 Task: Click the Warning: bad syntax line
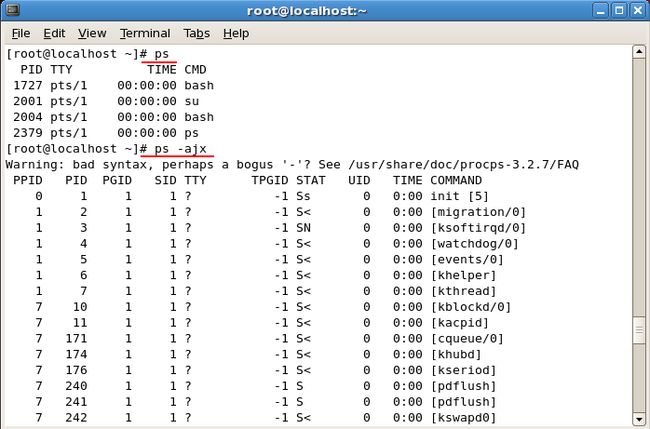[292, 165]
